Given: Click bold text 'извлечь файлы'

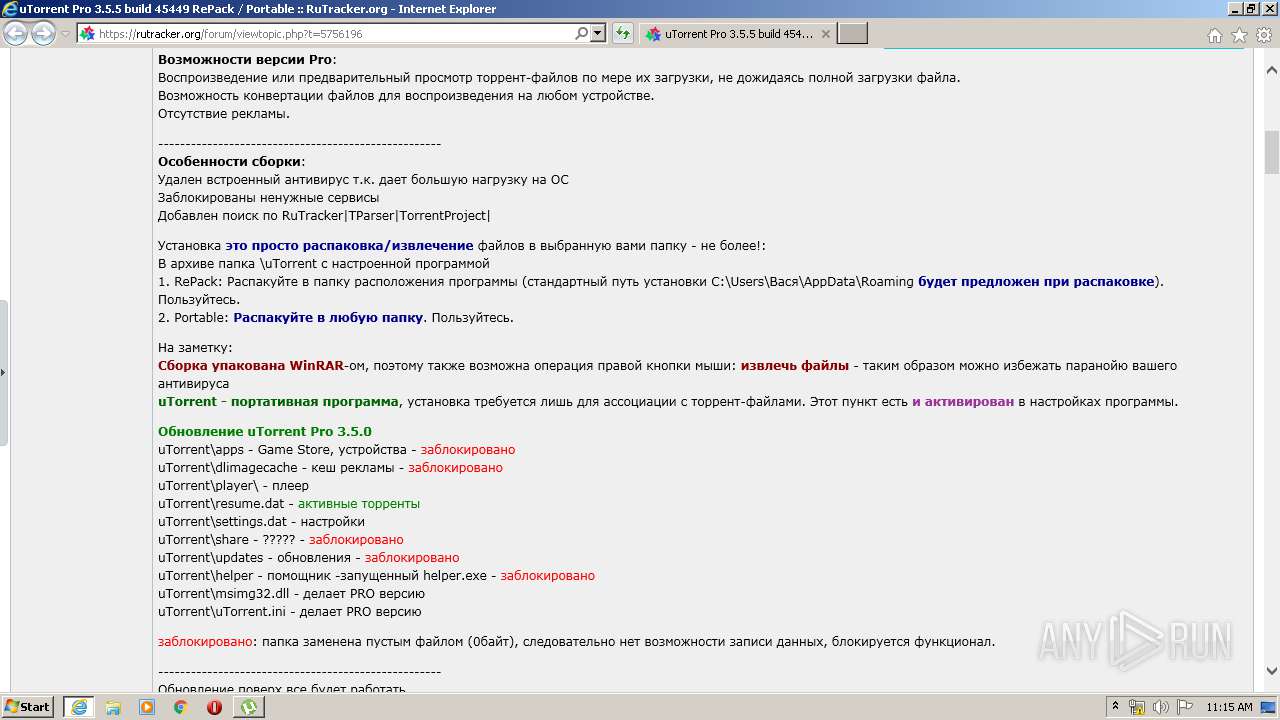Looking at the screenshot, I should (x=795, y=366).
